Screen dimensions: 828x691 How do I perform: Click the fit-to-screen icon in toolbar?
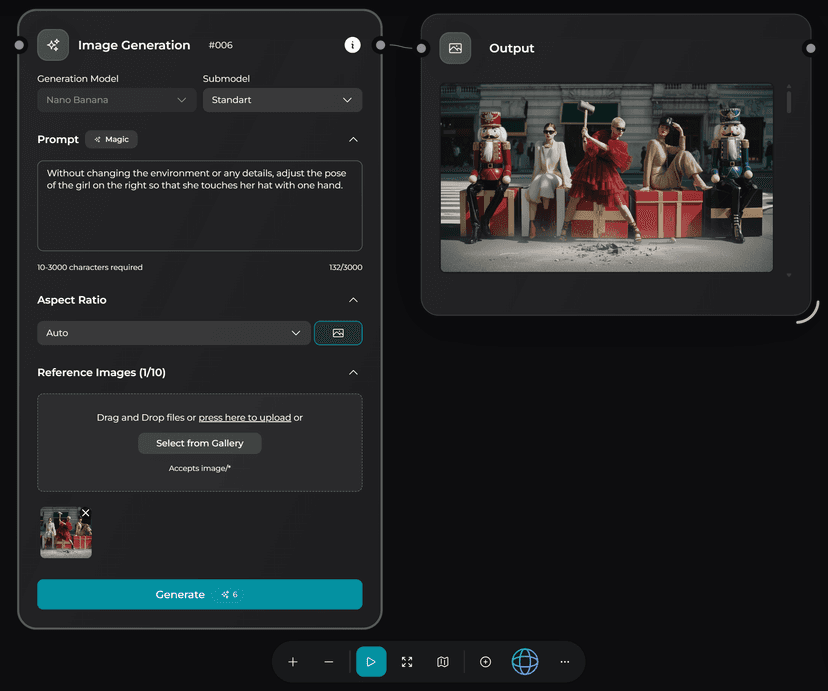407,662
